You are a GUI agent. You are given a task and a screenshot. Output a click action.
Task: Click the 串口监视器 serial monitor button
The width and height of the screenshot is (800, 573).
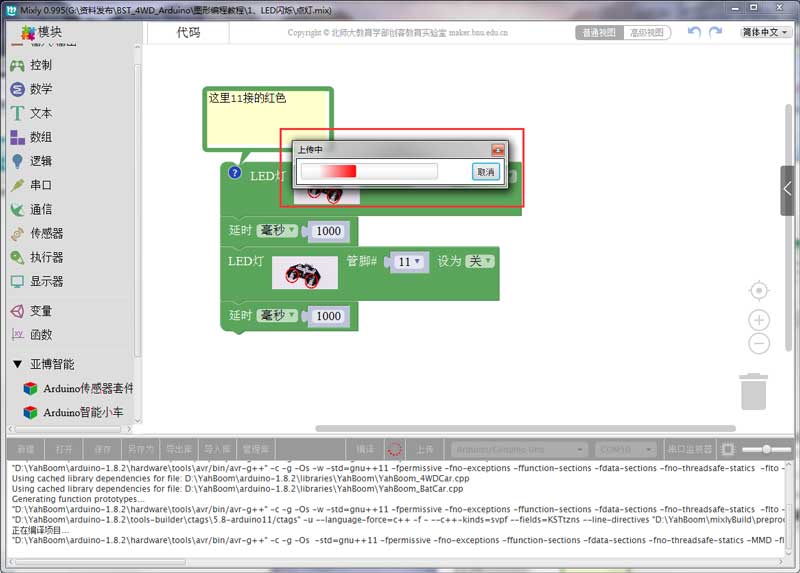point(690,450)
